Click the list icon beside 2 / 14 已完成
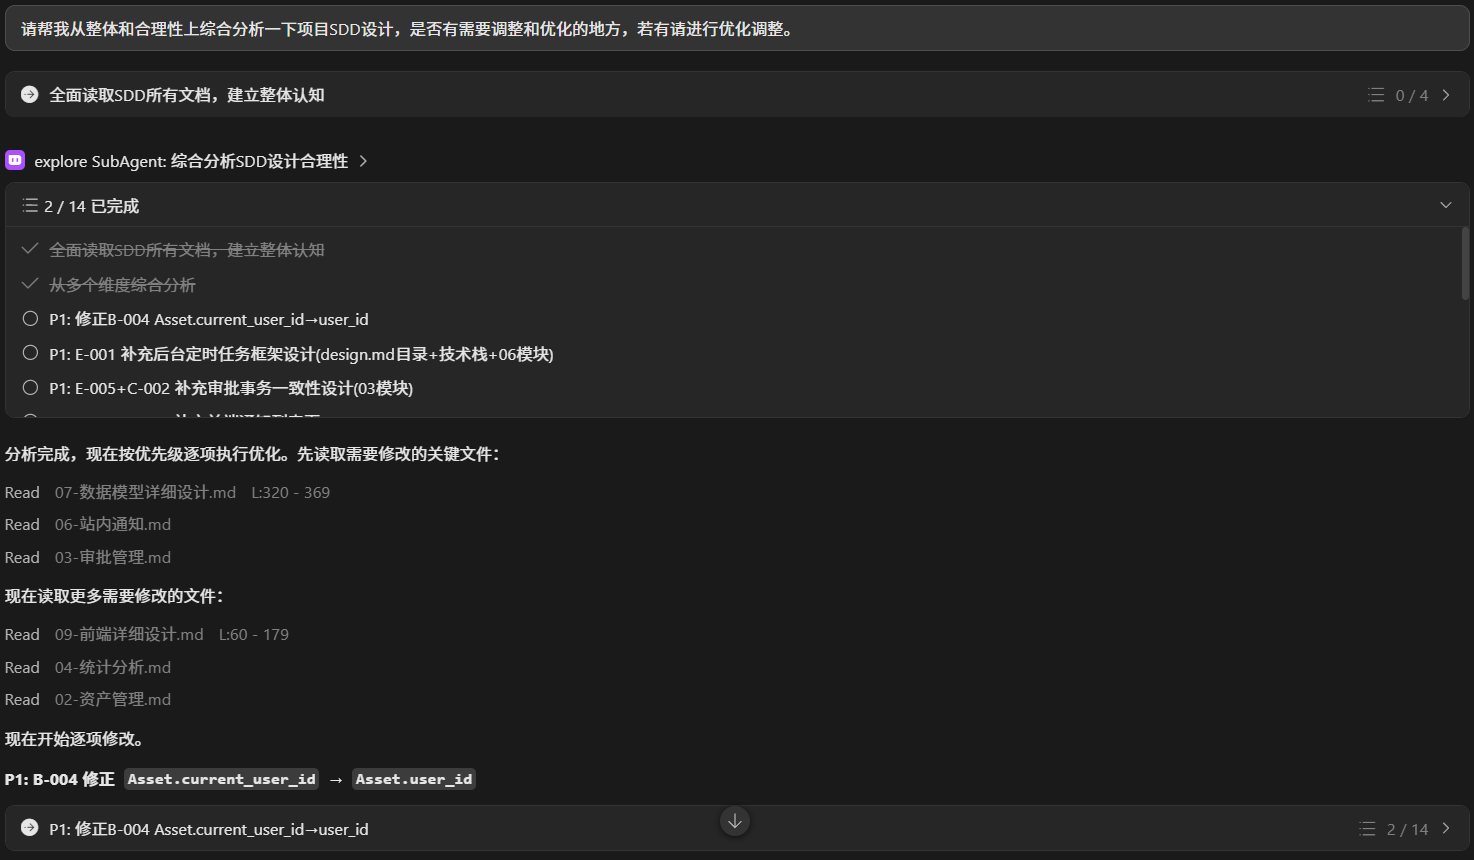This screenshot has width=1474, height=860. tap(30, 205)
